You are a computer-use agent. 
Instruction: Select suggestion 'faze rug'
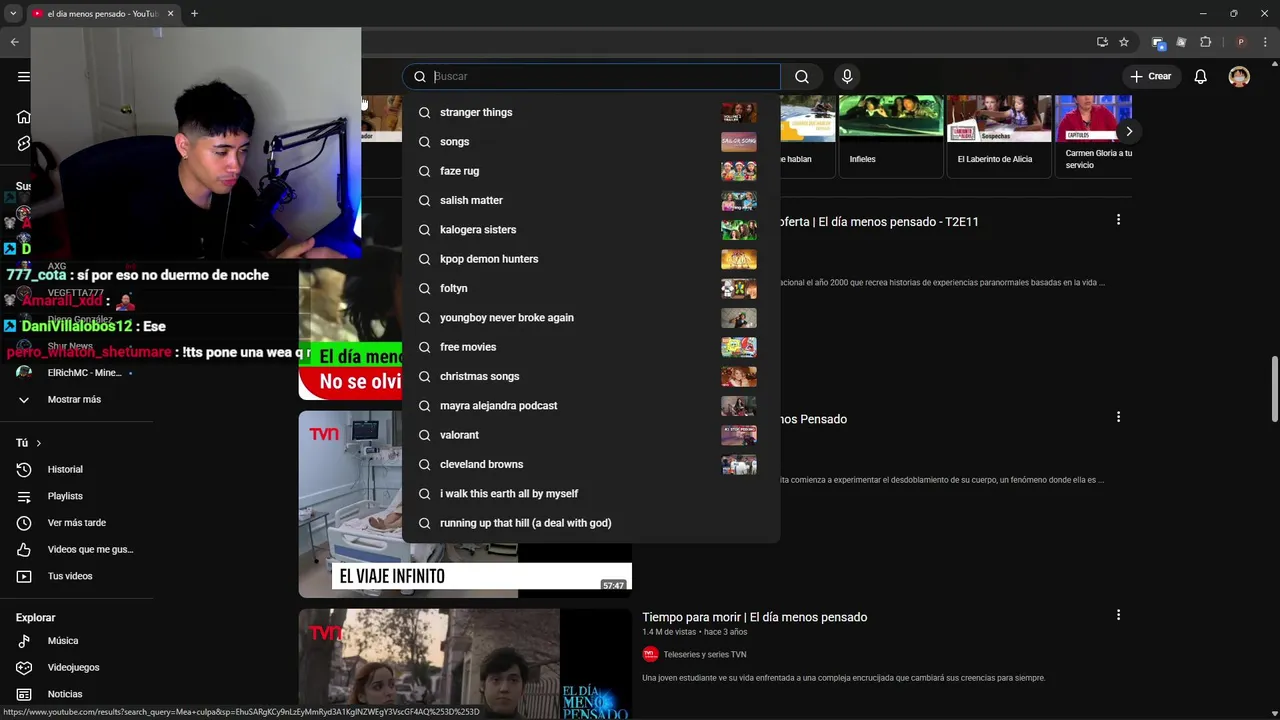(590, 171)
